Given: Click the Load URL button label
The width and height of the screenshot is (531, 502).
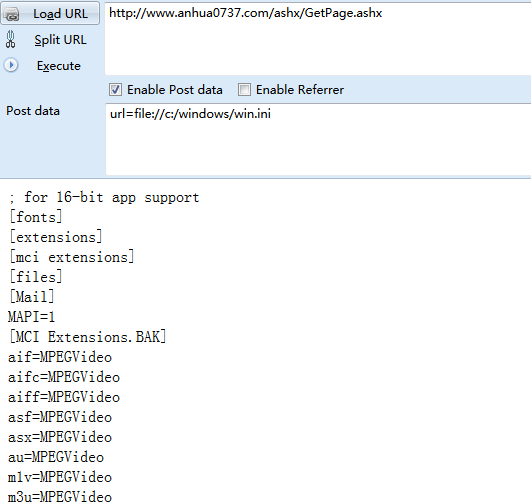Looking at the screenshot, I should [60, 14].
